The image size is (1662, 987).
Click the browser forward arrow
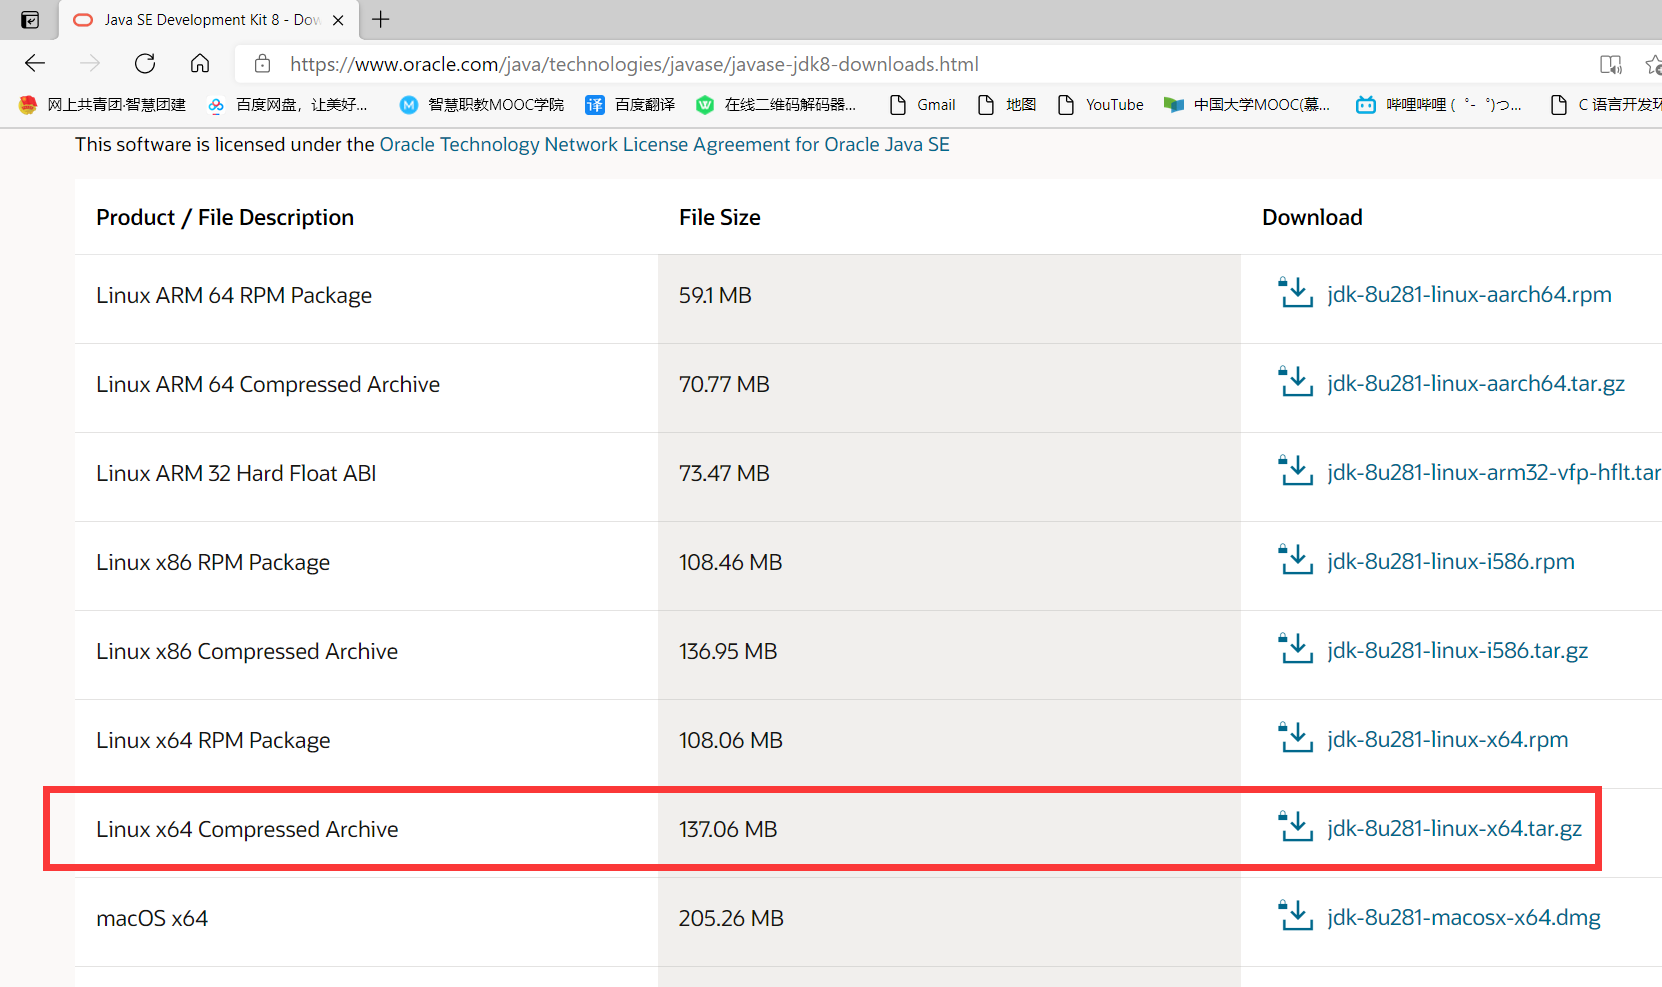[90, 64]
